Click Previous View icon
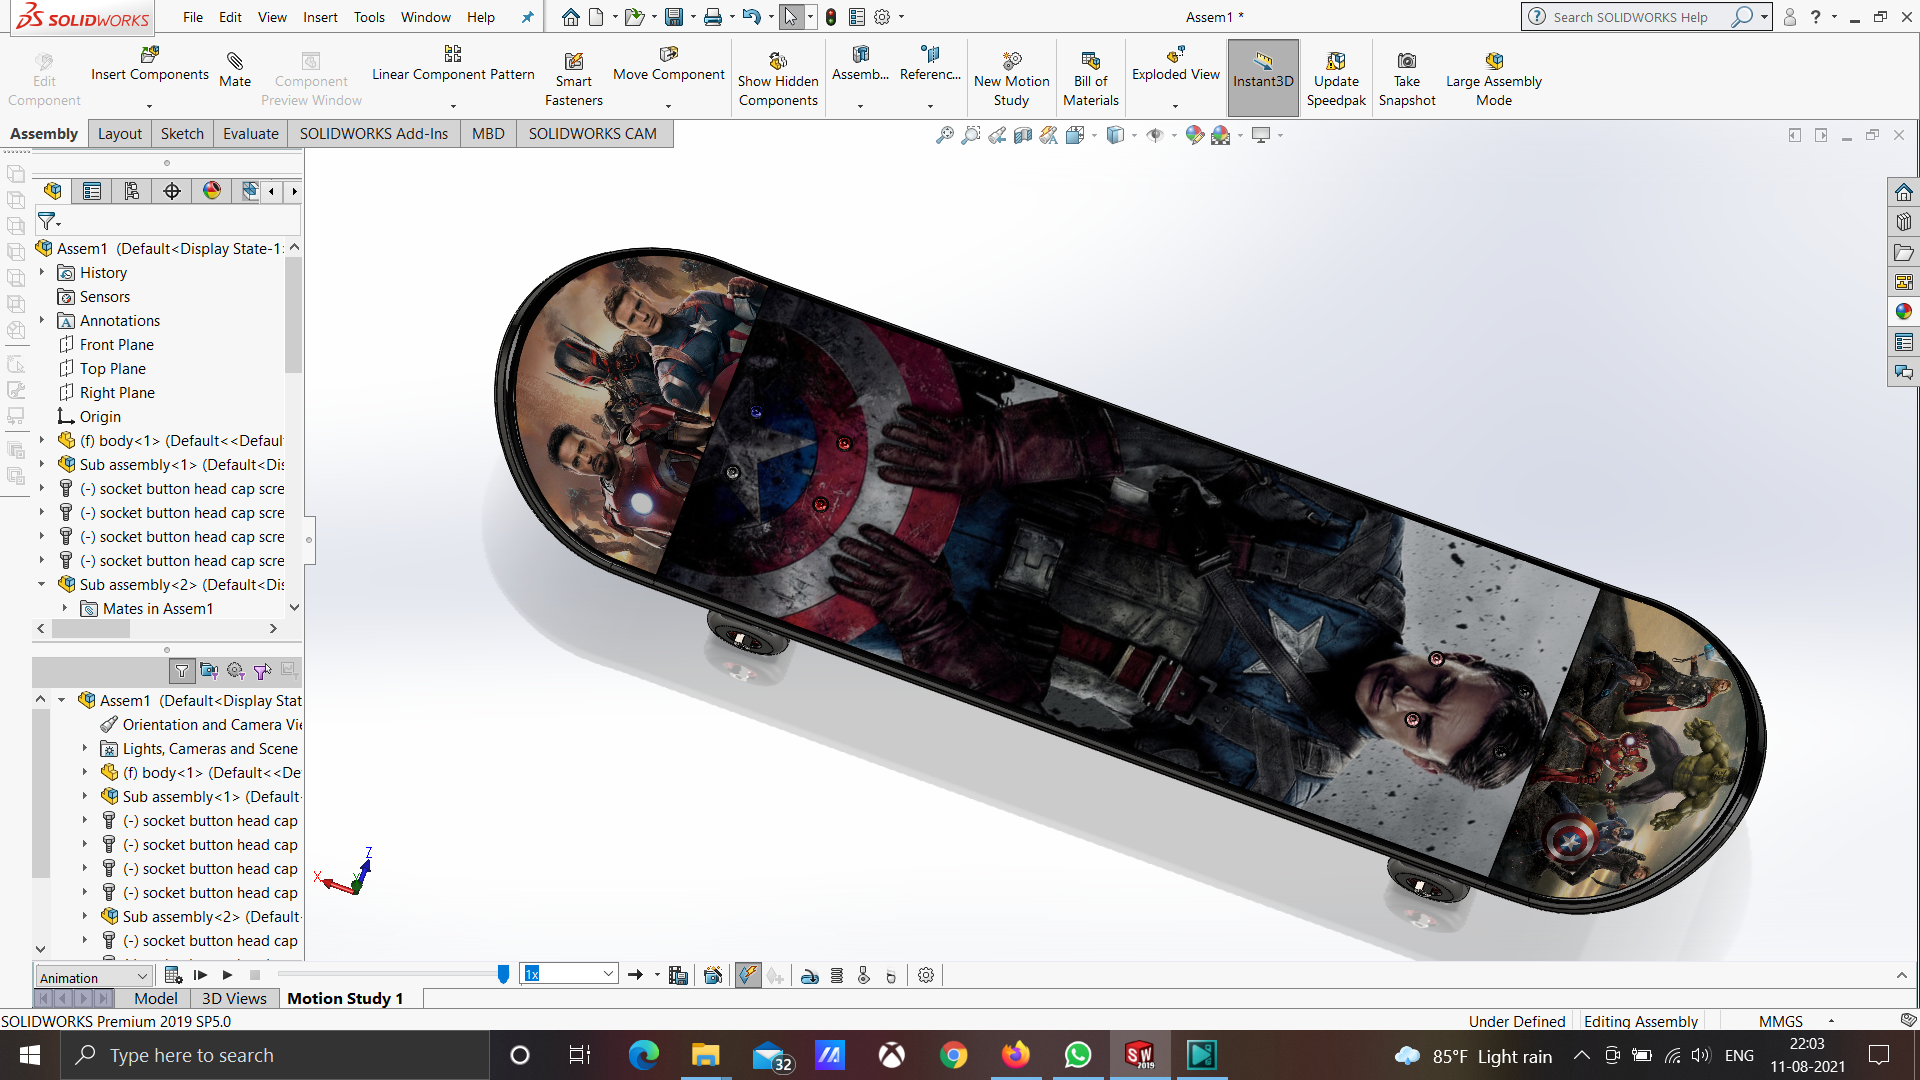This screenshot has height=1080, width=1920. click(x=997, y=135)
